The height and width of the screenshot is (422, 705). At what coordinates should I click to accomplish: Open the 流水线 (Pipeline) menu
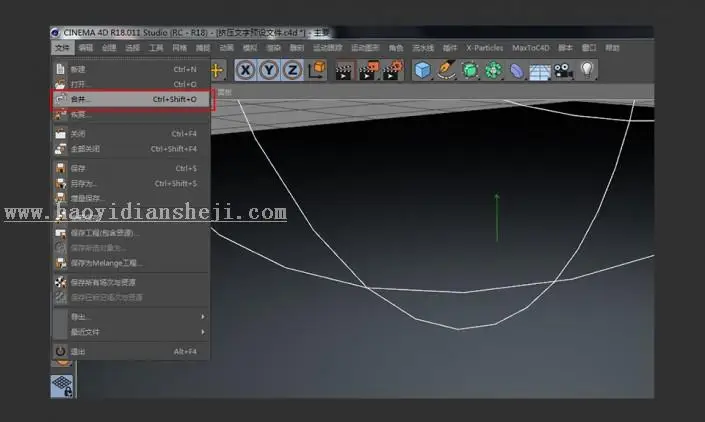[x=423, y=48]
